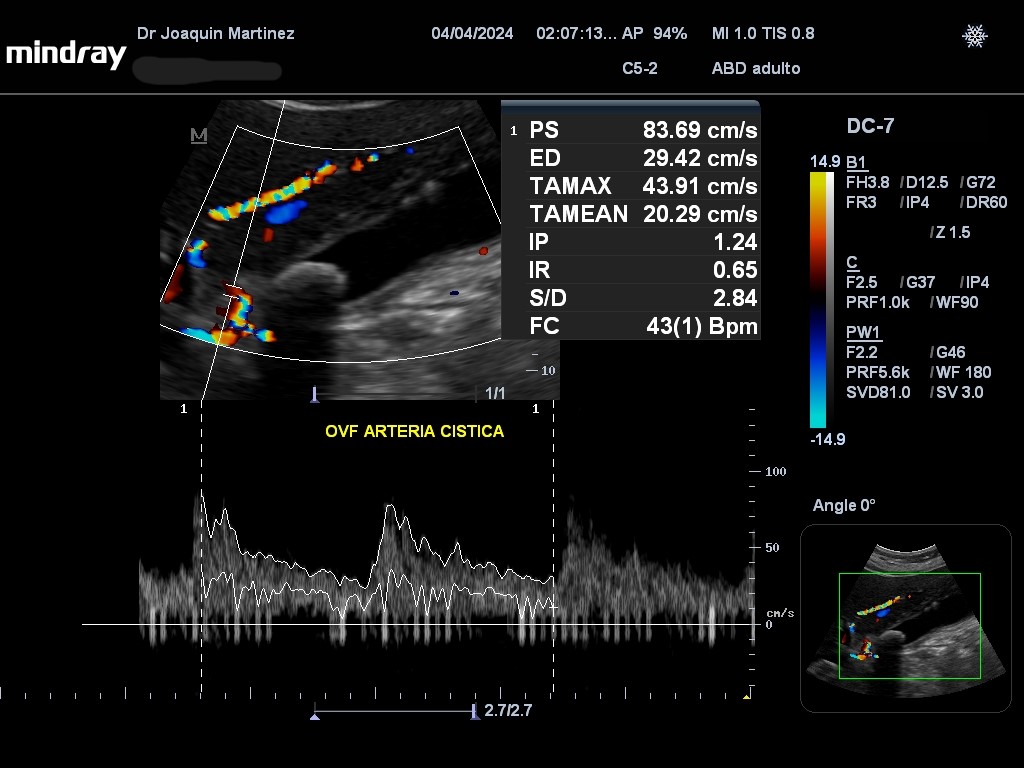
Task: Click the PRF1.0k color parameter
Action: click(878, 302)
